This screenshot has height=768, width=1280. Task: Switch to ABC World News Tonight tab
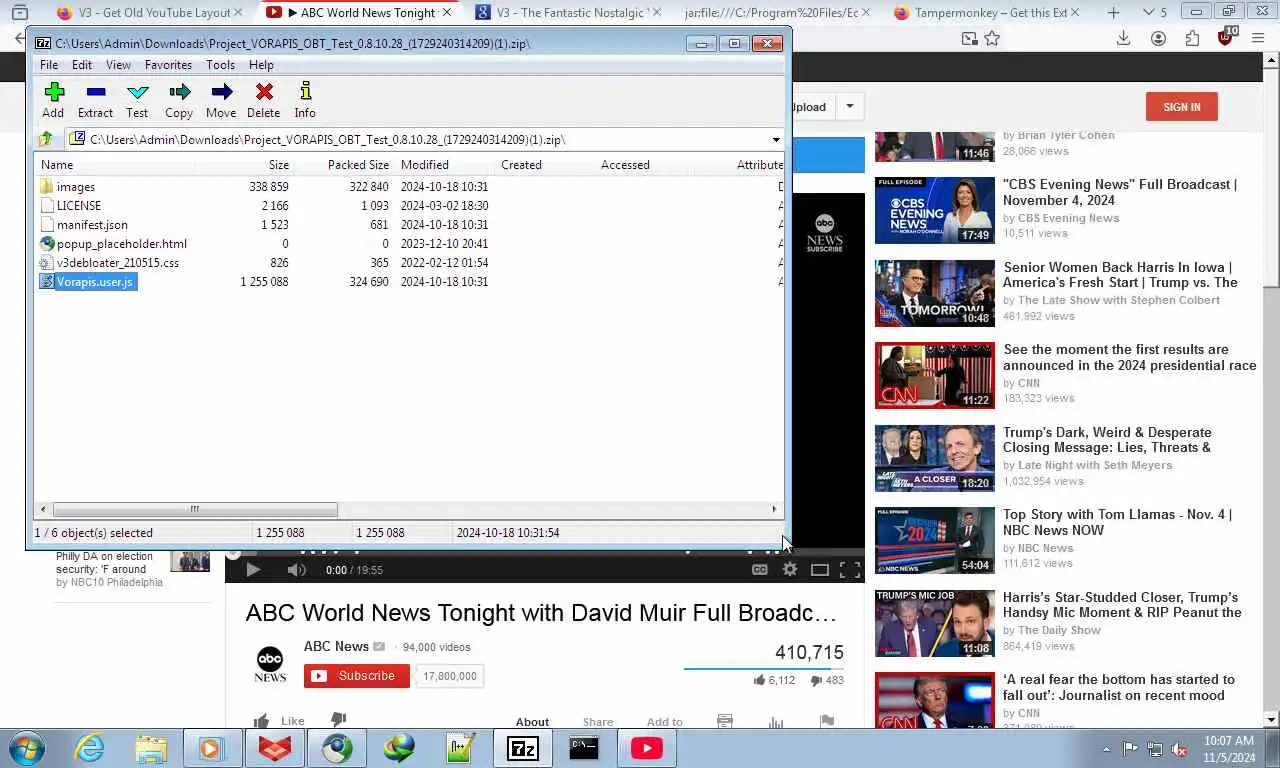pyautogui.click(x=358, y=13)
